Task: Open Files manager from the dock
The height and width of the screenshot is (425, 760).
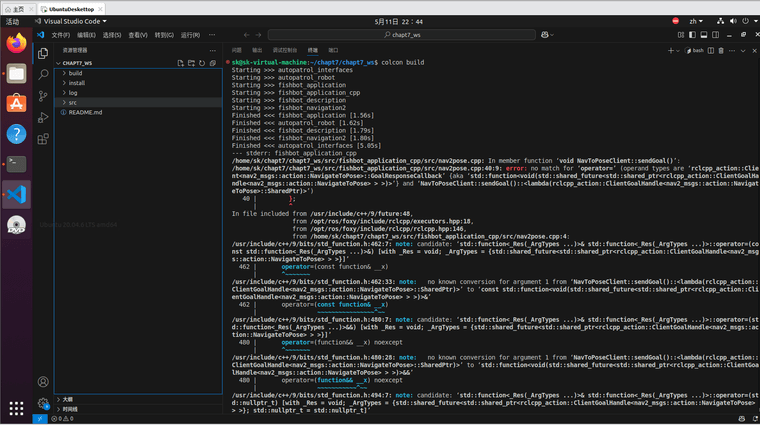Action: [x=16, y=74]
